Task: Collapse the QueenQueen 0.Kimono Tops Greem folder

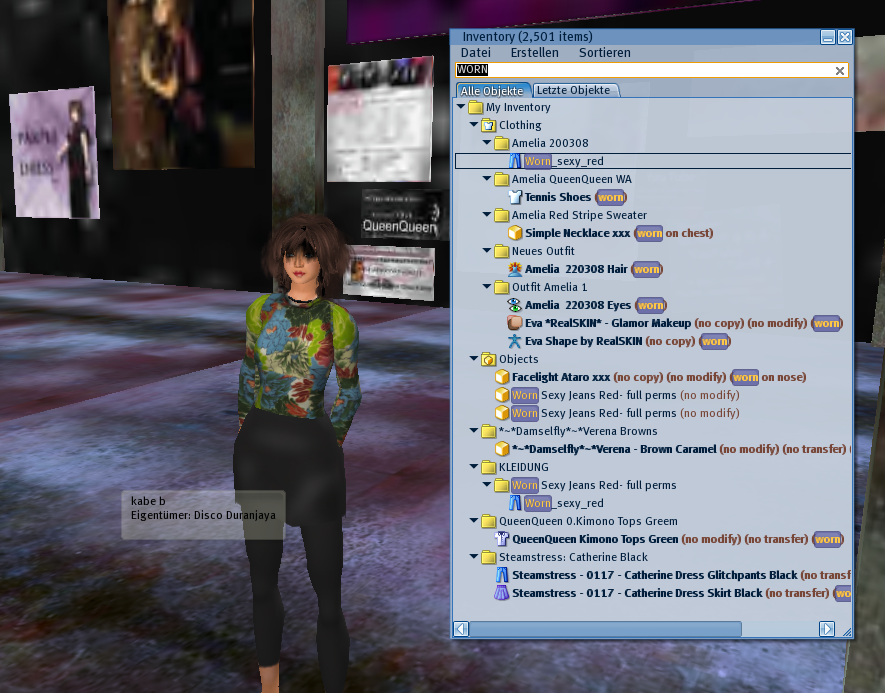Action: coord(474,520)
